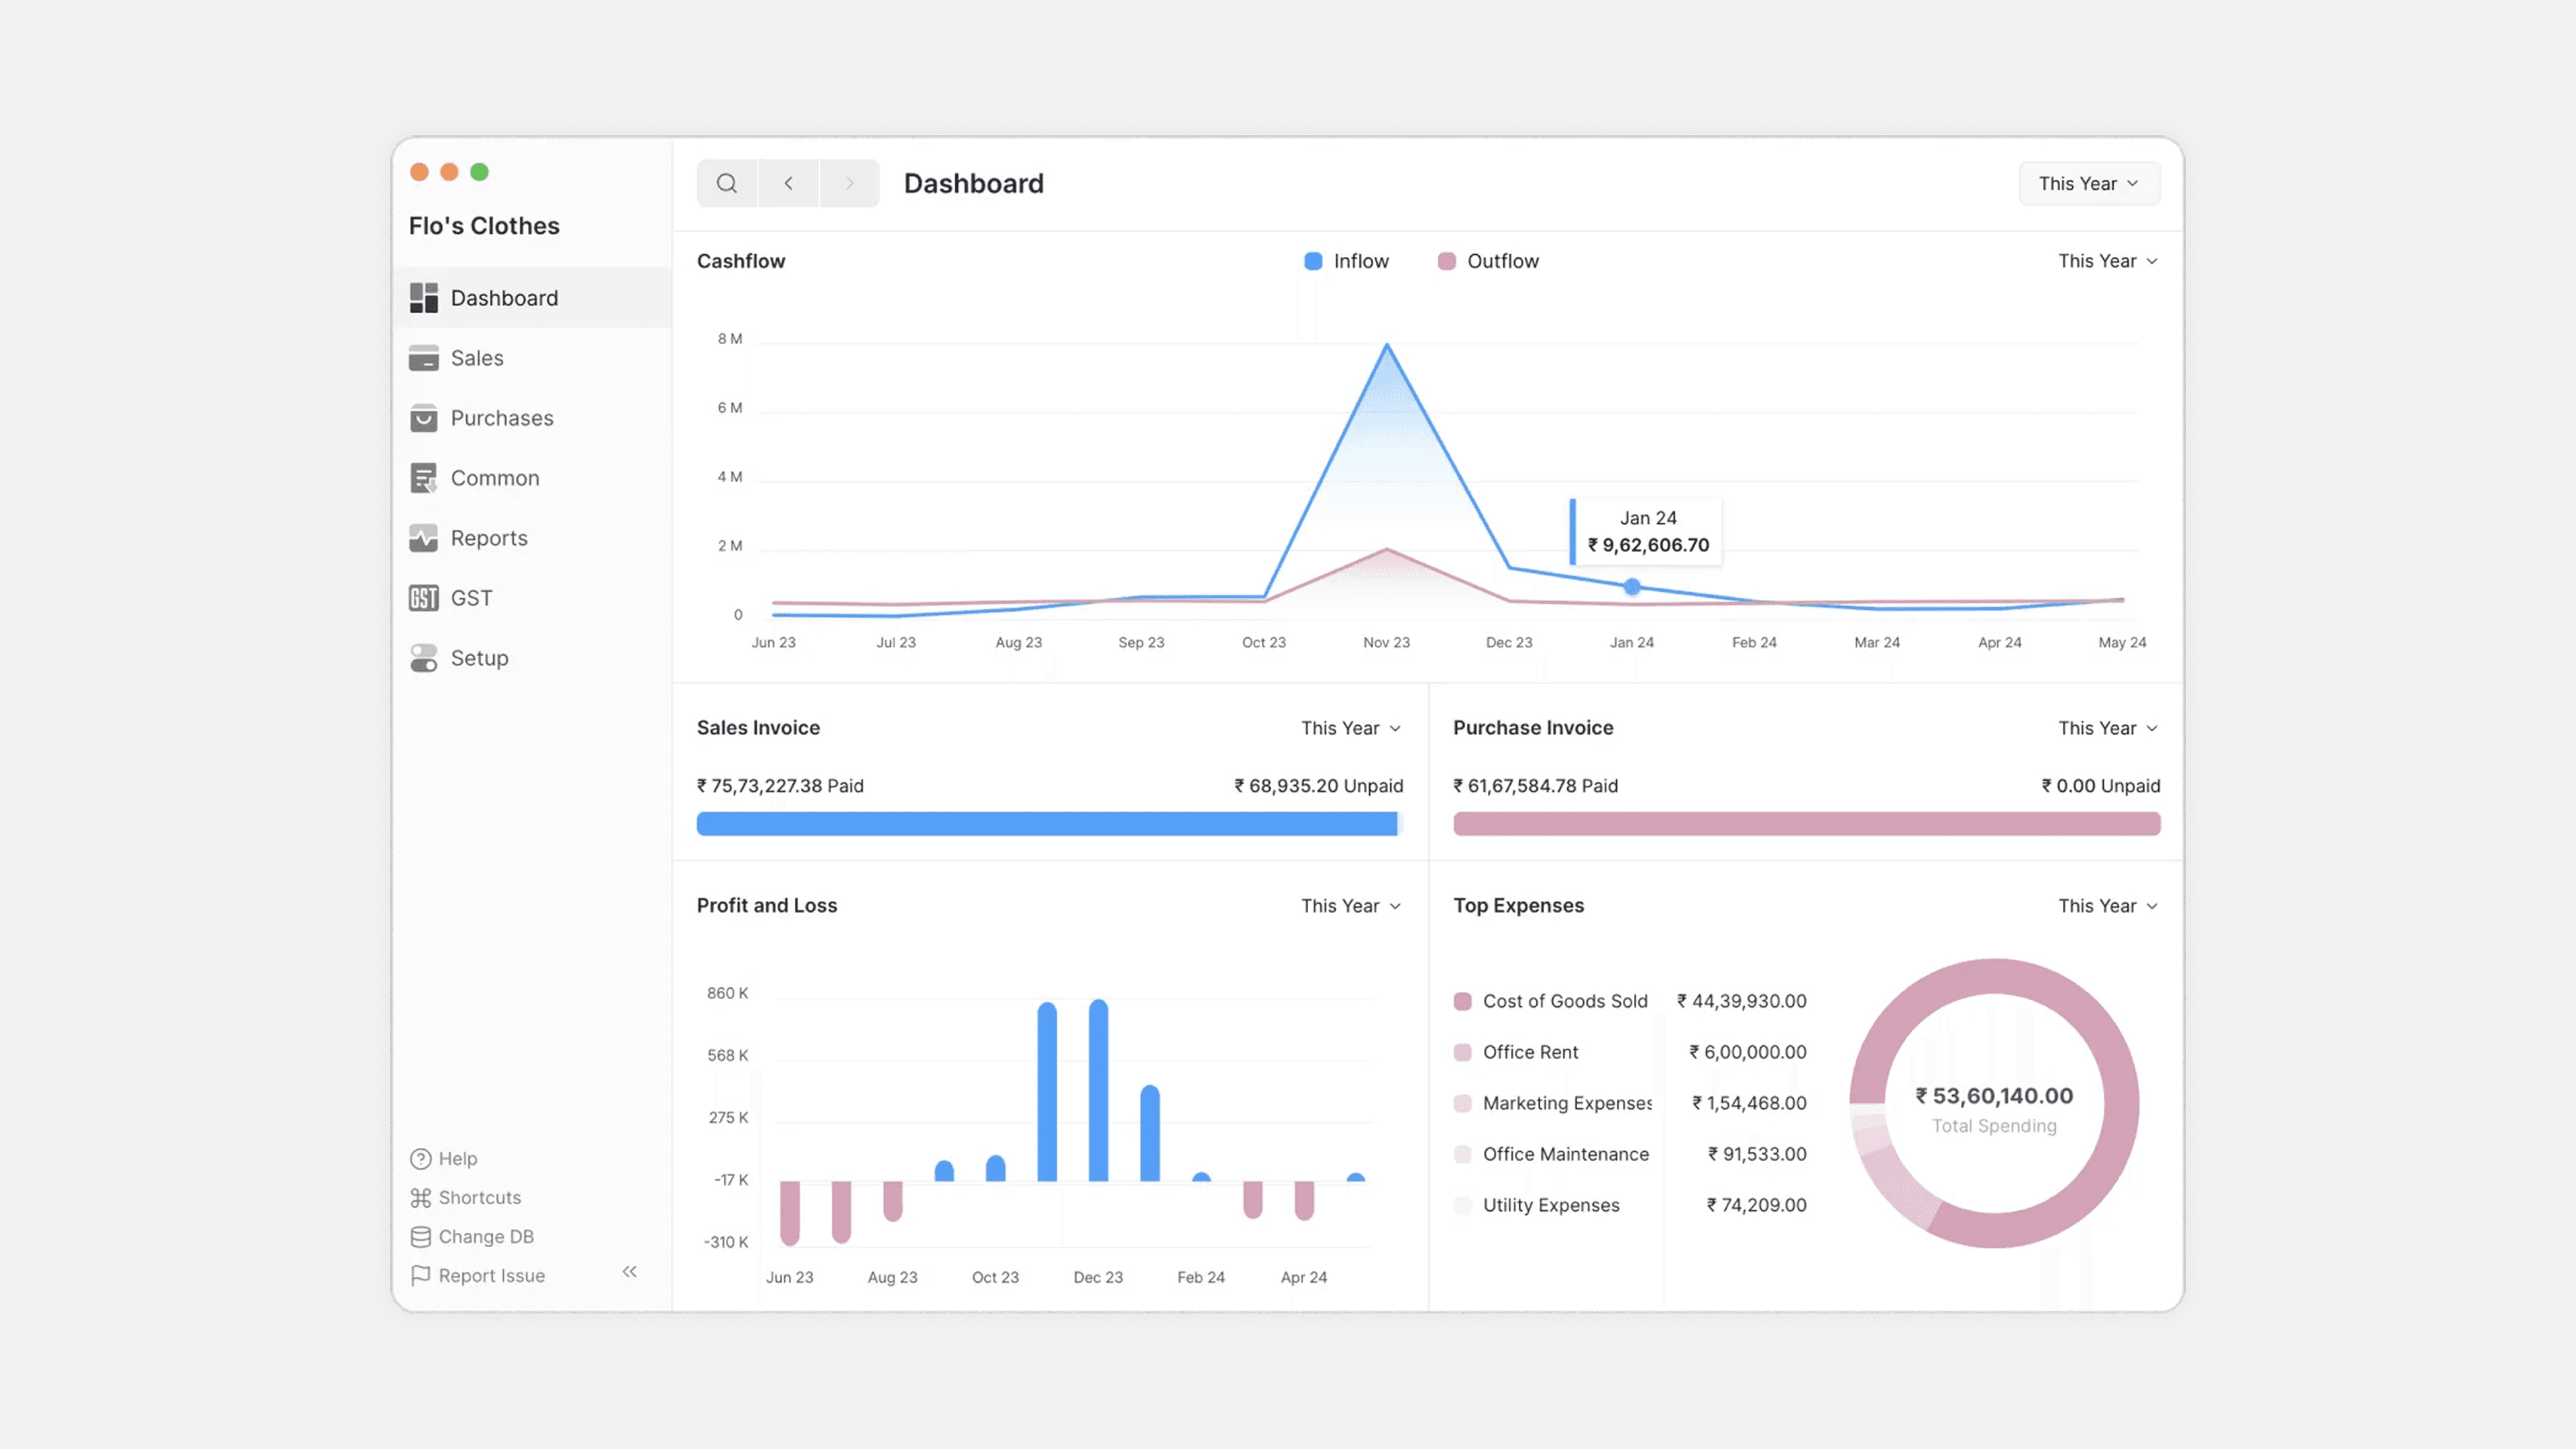Open the Common section
Viewport: 2576px width, 1449px height.
(532, 478)
